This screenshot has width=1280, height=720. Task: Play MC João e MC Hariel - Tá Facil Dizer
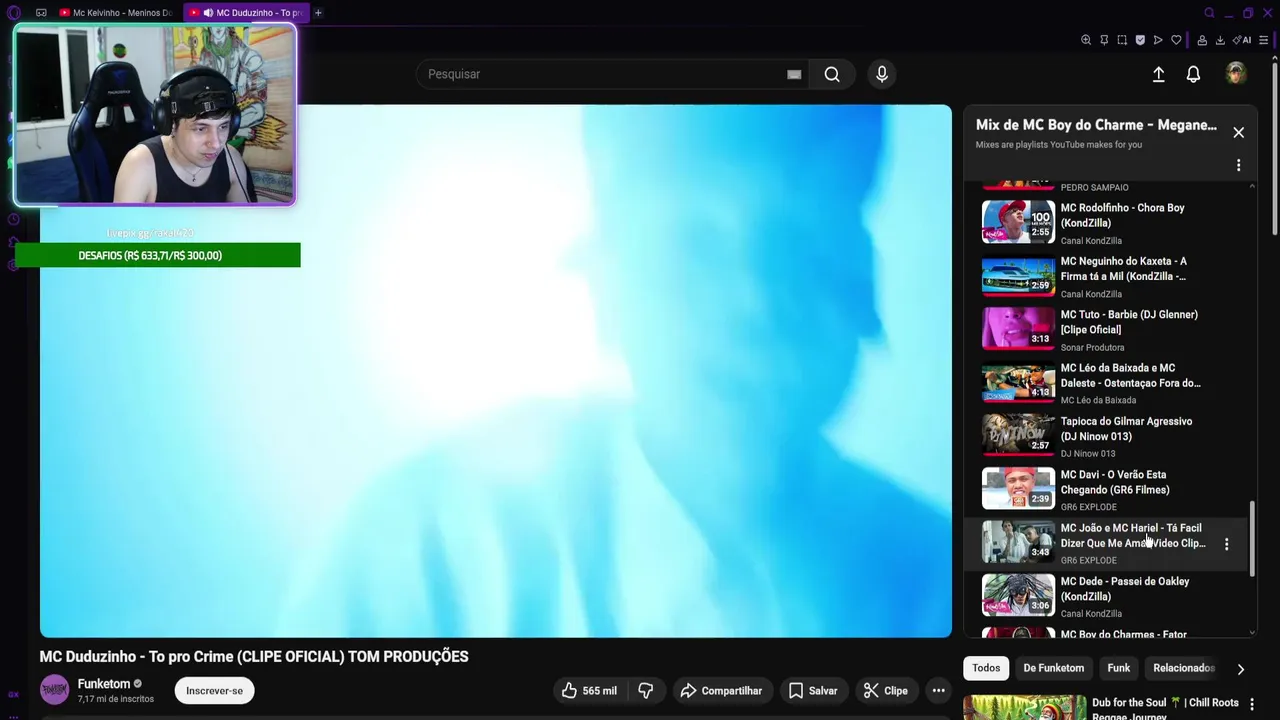(1132, 535)
